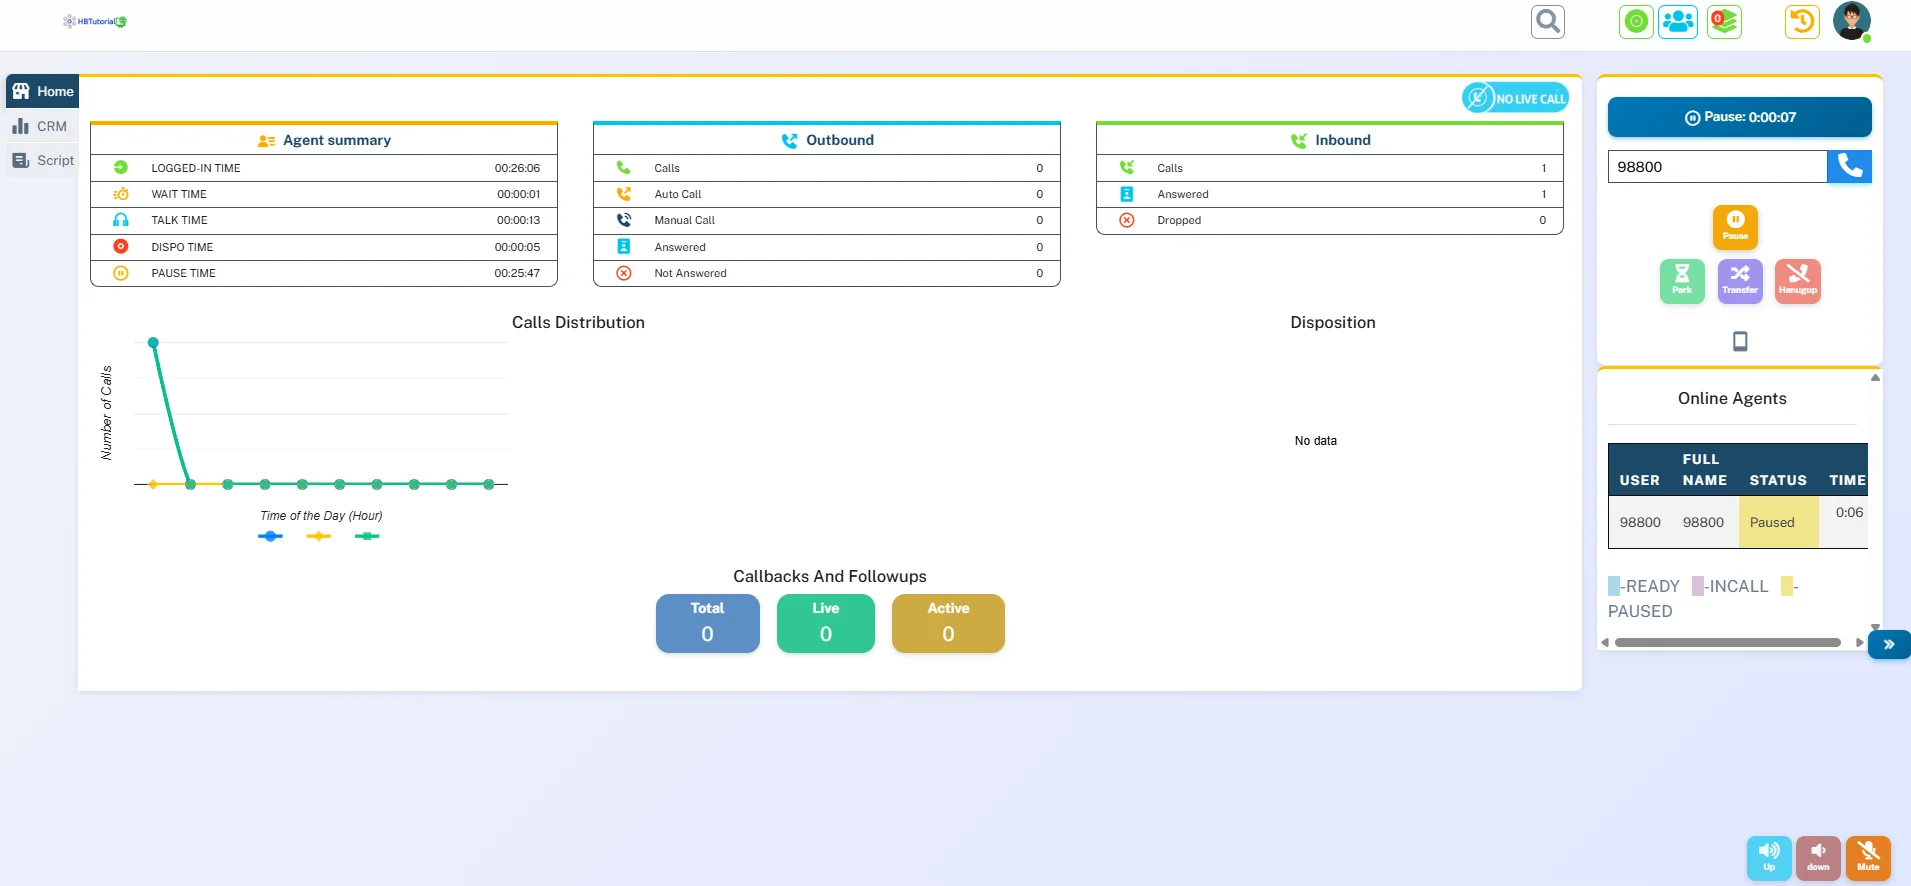Click the STATUS column header

[1777, 480]
